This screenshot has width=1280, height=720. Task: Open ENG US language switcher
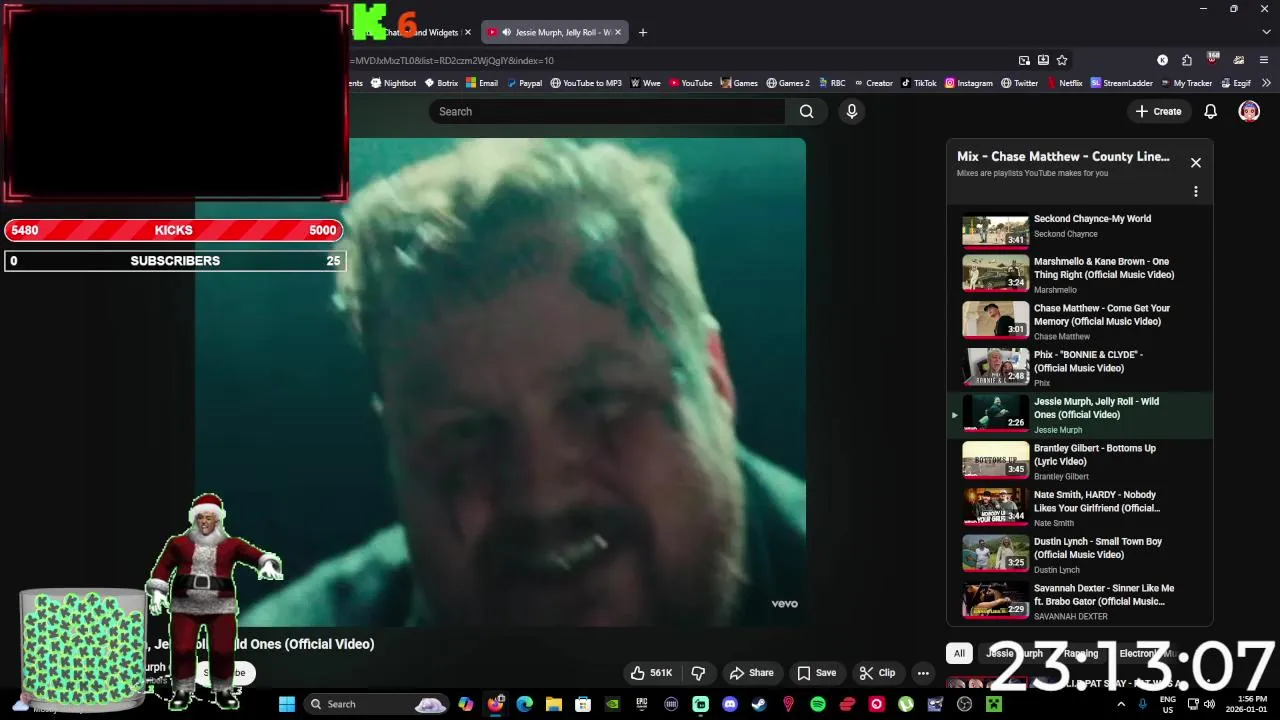[x=1167, y=704]
